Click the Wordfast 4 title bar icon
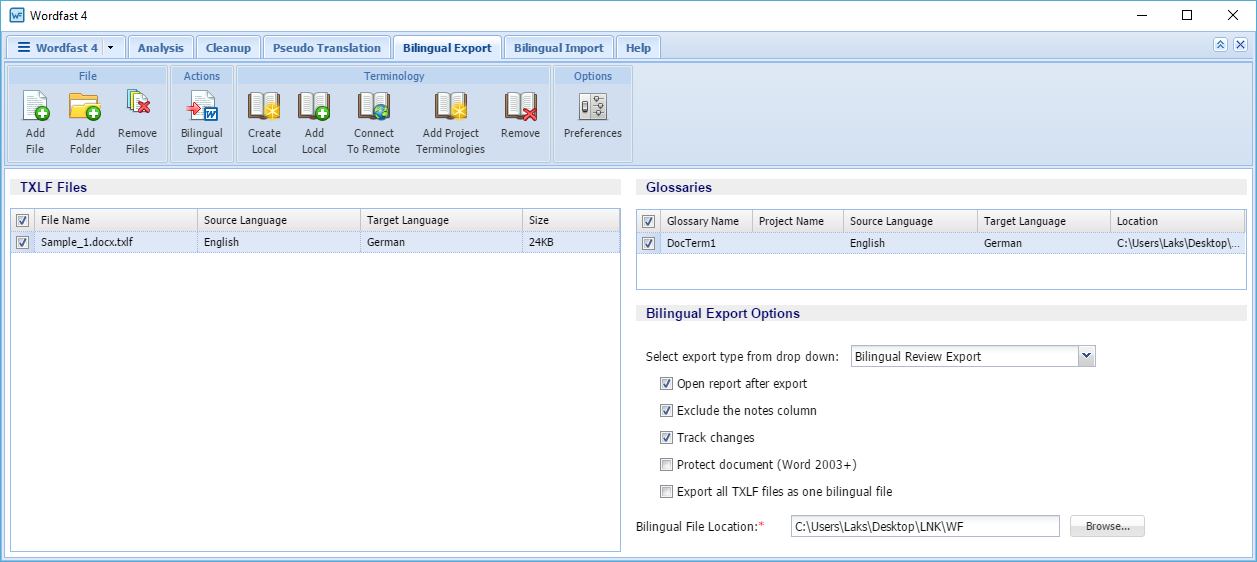The height and width of the screenshot is (562, 1257). click(16, 15)
